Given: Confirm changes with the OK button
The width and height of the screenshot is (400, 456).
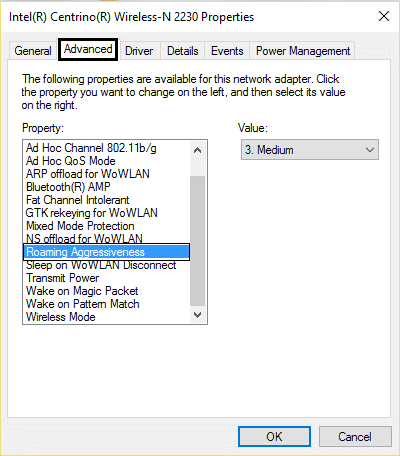Looking at the screenshot, I should pyautogui.click(x=274, y=436).
